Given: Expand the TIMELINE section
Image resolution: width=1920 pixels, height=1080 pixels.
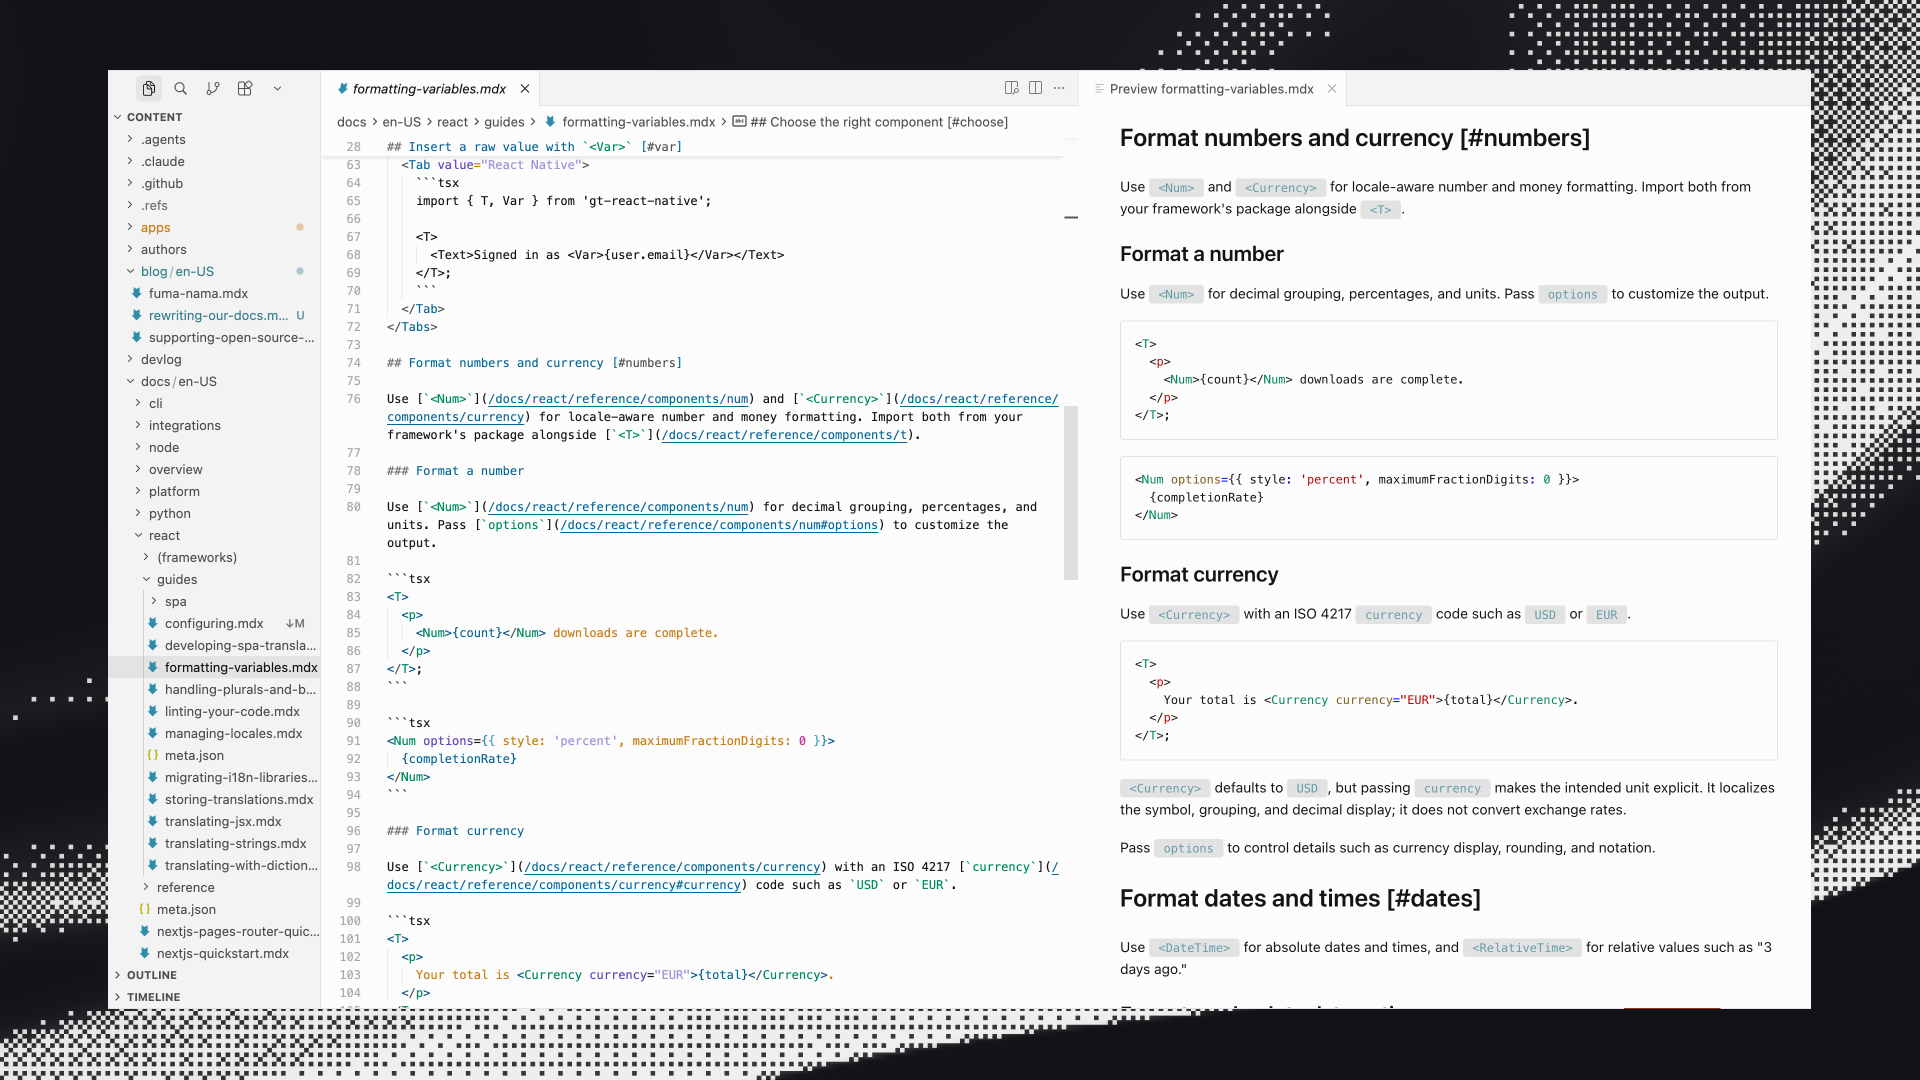Looking at the screenshot, I should tap(214, 997).
